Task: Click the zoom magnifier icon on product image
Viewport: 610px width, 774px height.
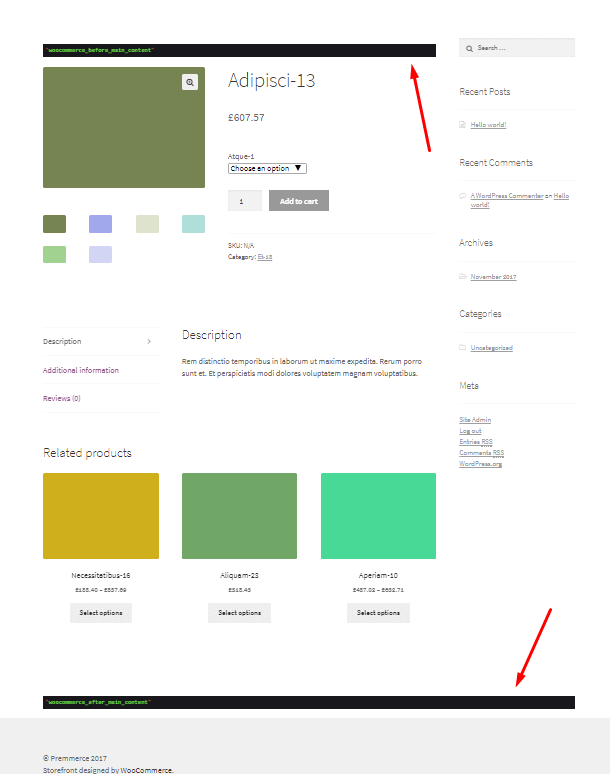Action: (x=190, y=82)
